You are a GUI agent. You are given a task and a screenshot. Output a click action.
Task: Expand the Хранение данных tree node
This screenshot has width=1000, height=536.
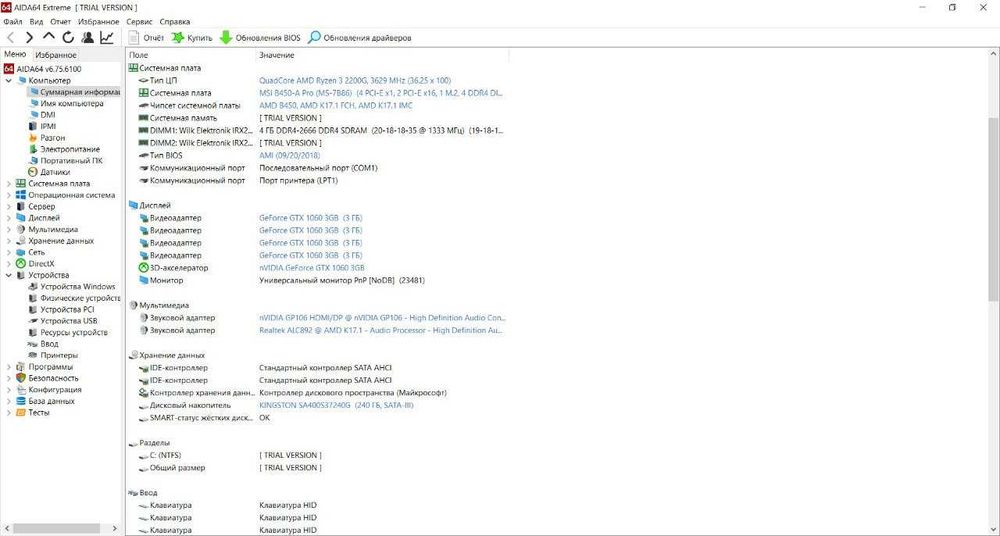(x=8, y=241)
